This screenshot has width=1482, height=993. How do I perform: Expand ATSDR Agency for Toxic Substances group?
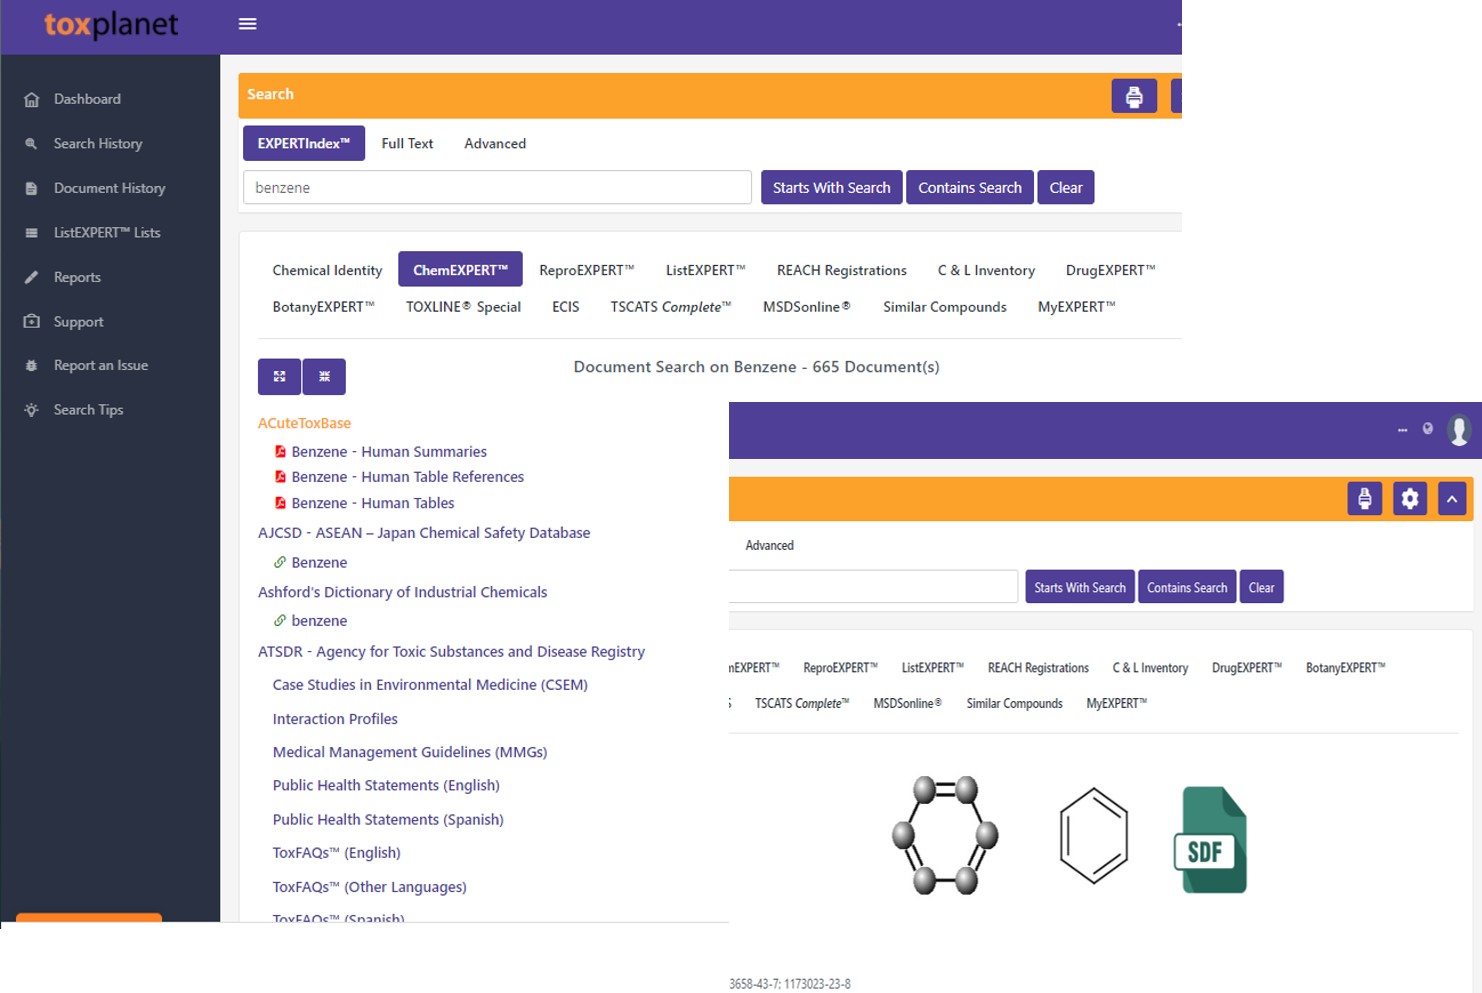(451, 651)
